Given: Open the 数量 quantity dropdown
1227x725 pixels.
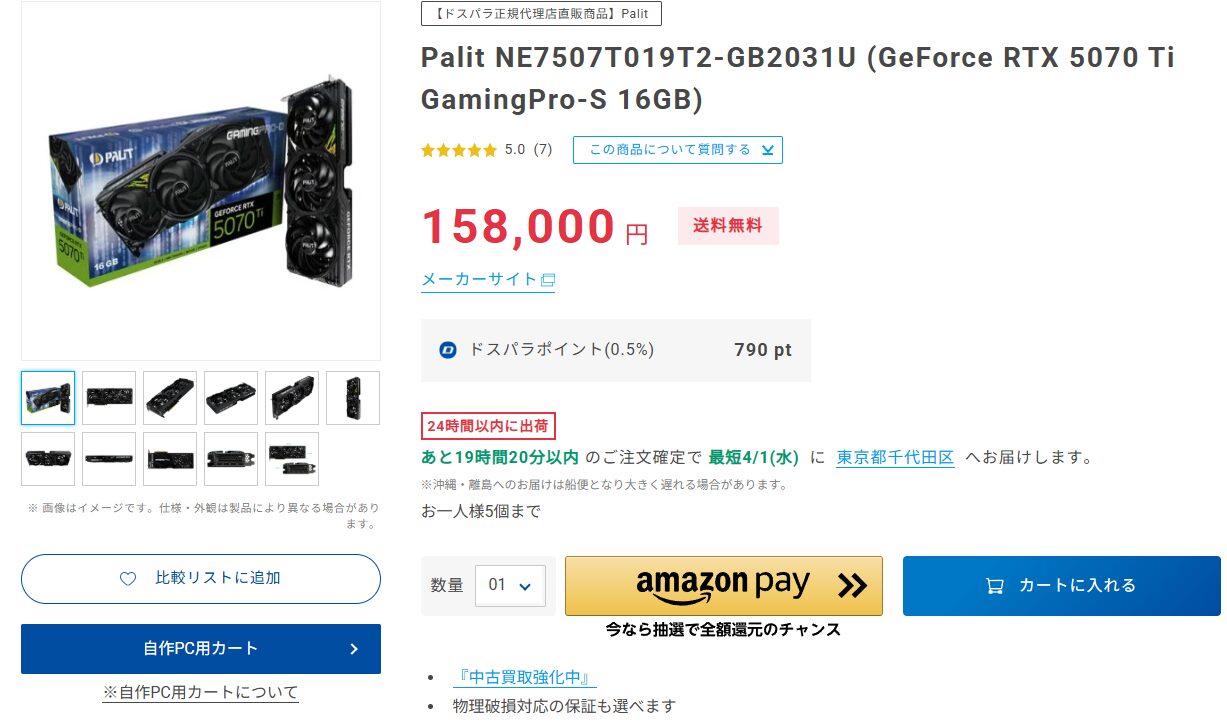Looking at the screenshot, I should pos(510,585).
